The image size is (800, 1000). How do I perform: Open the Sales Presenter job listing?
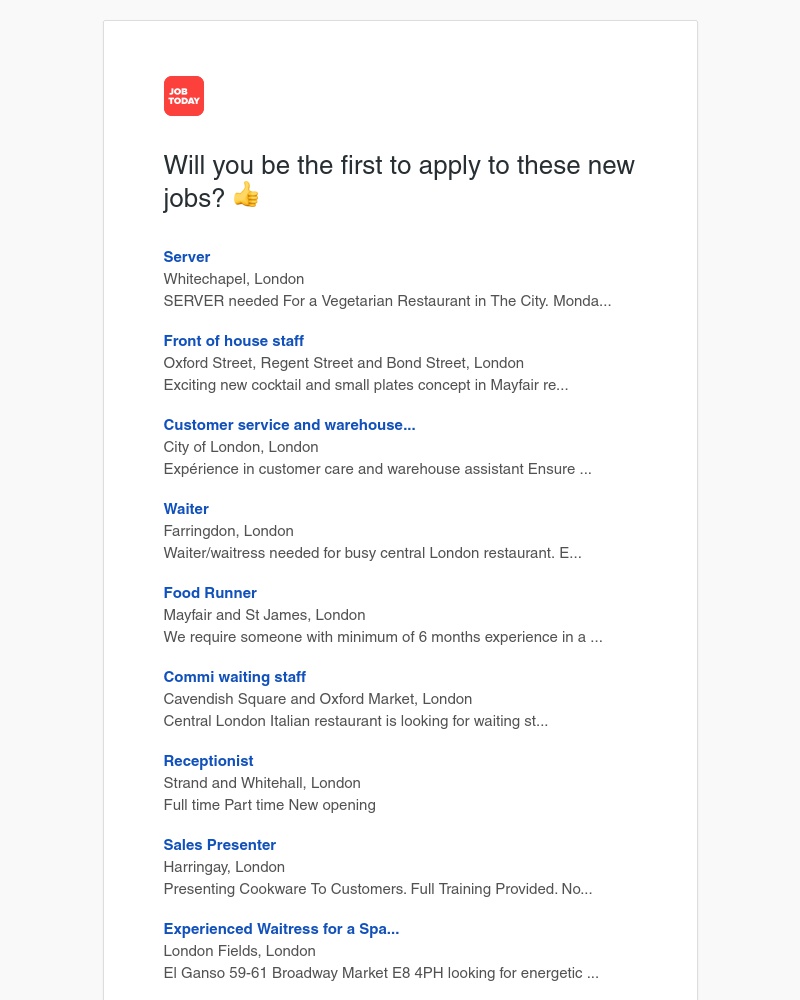pyautogui.click(x=219, y=845)
